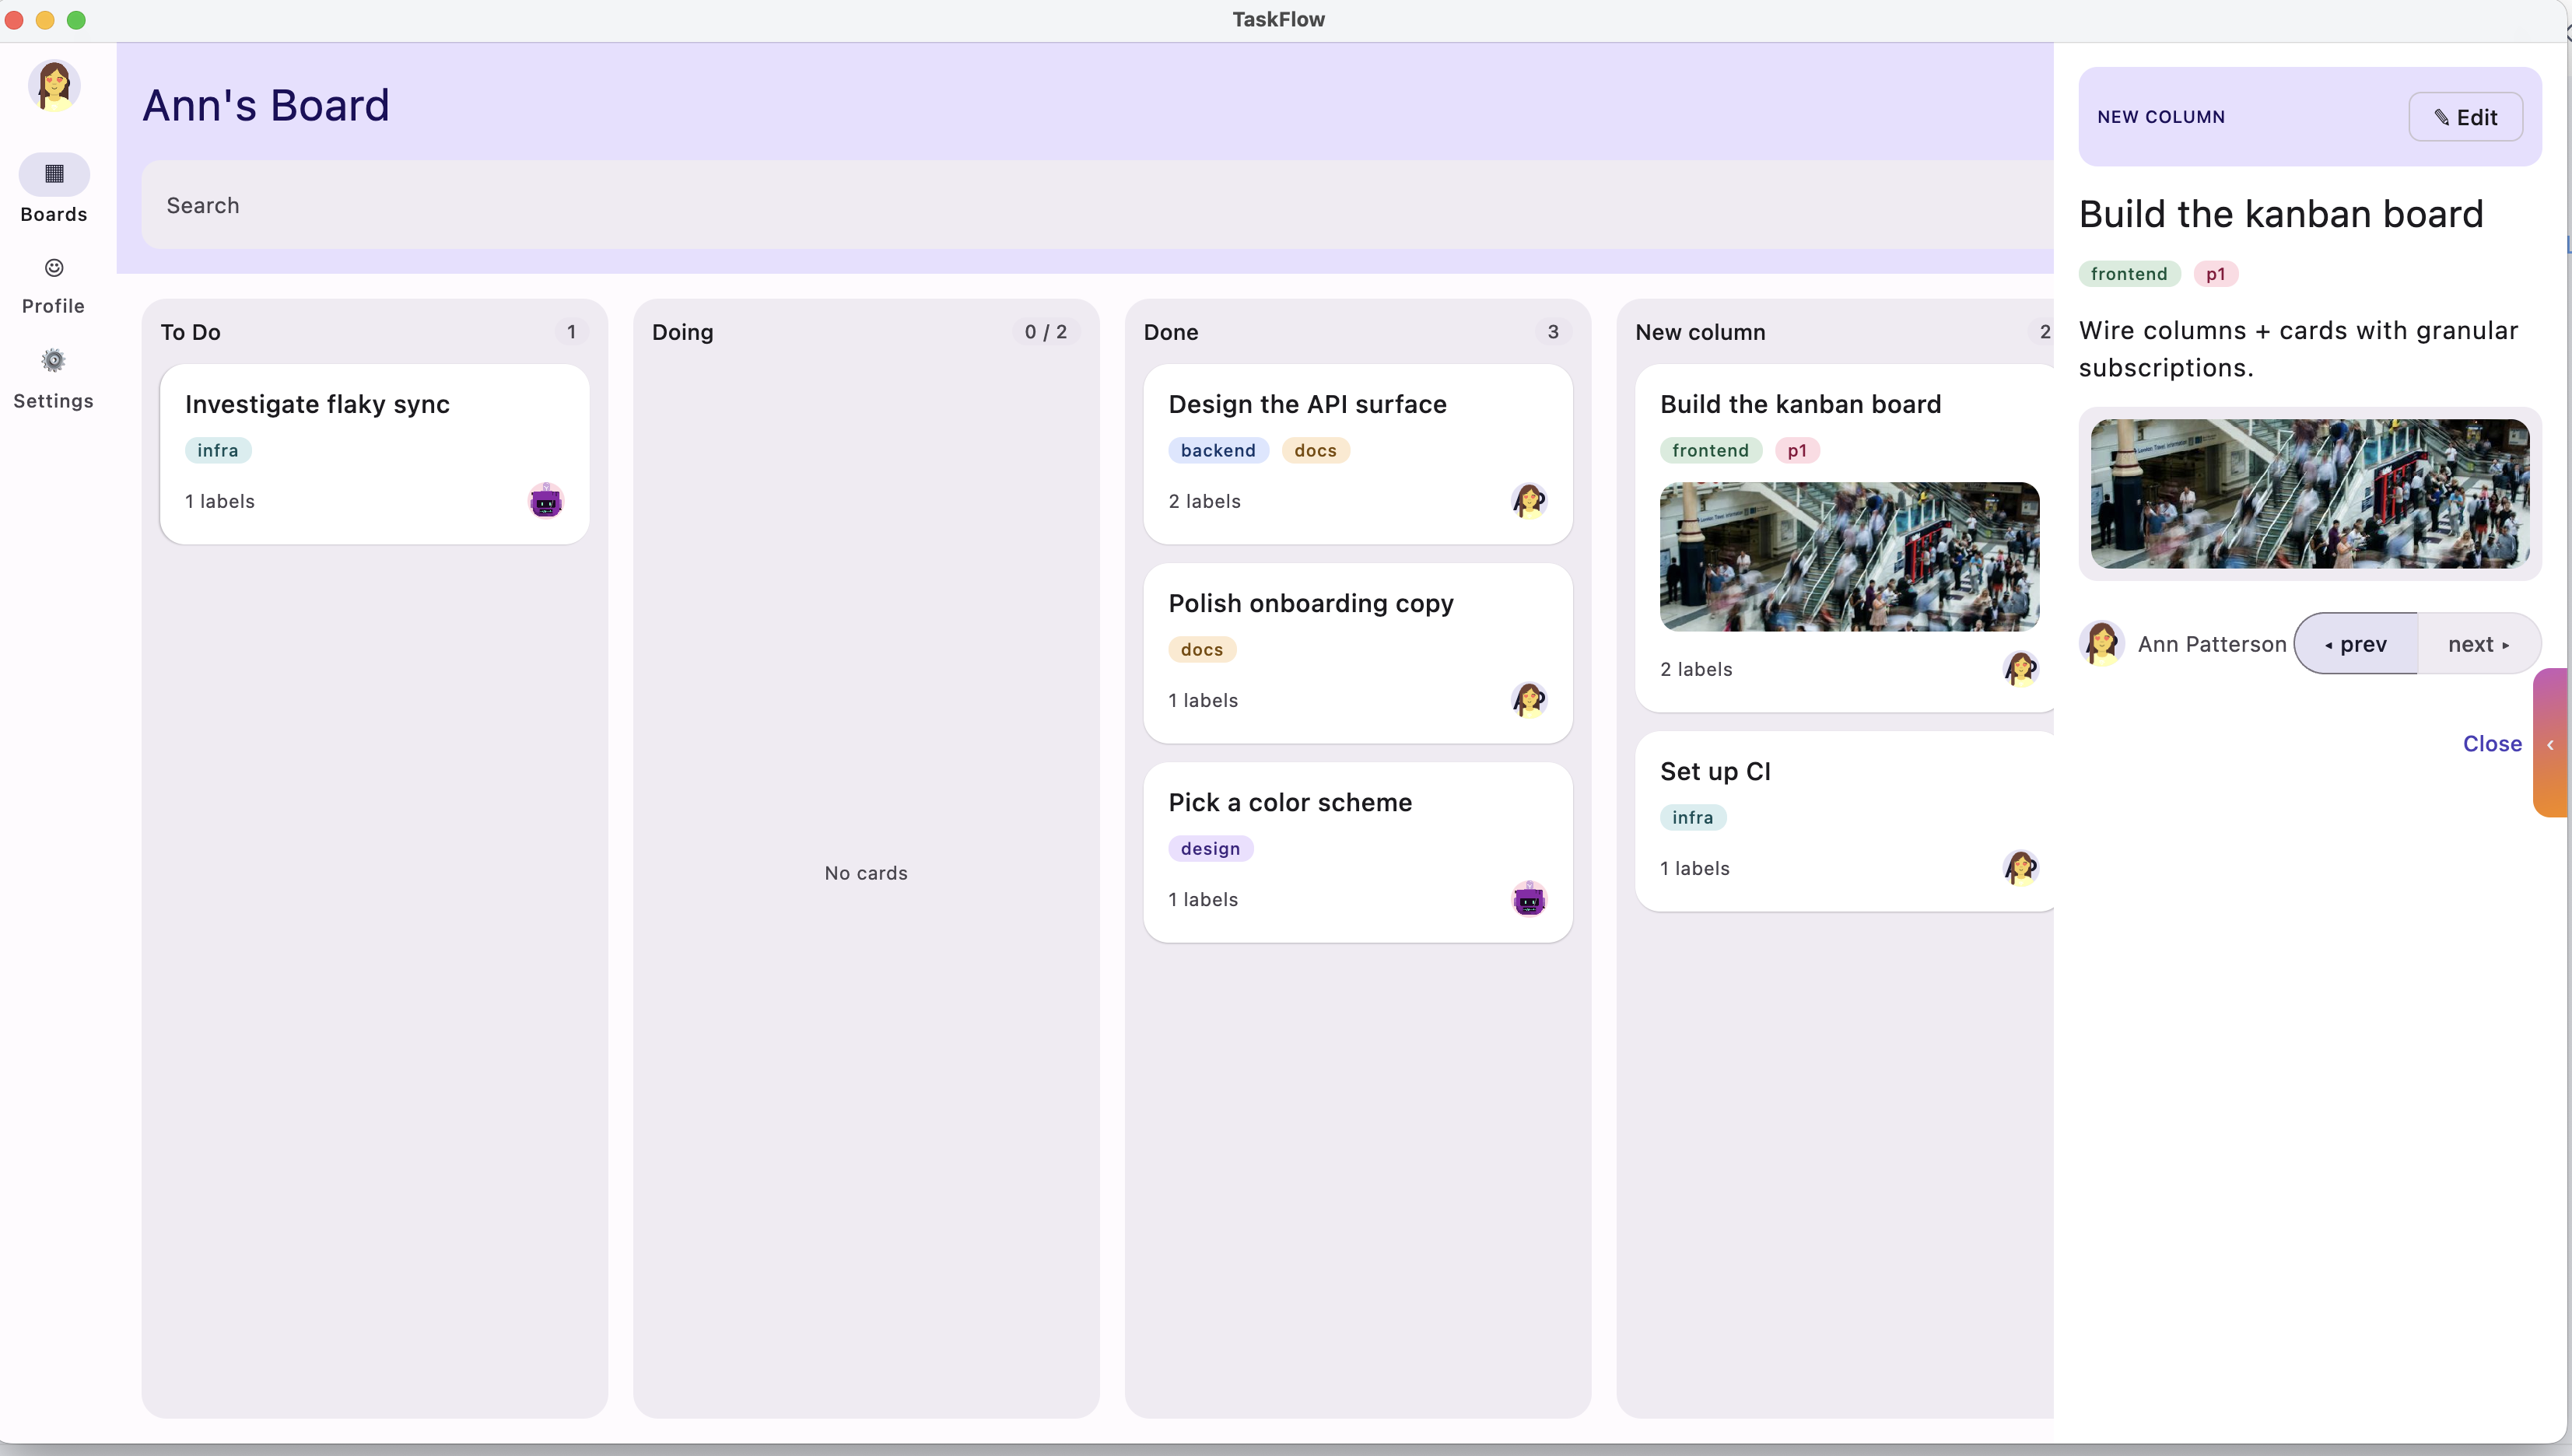2572x1456 pixels.
Task: Open the Polish onboarding copy card
Action: click(x=1358, y=653)
